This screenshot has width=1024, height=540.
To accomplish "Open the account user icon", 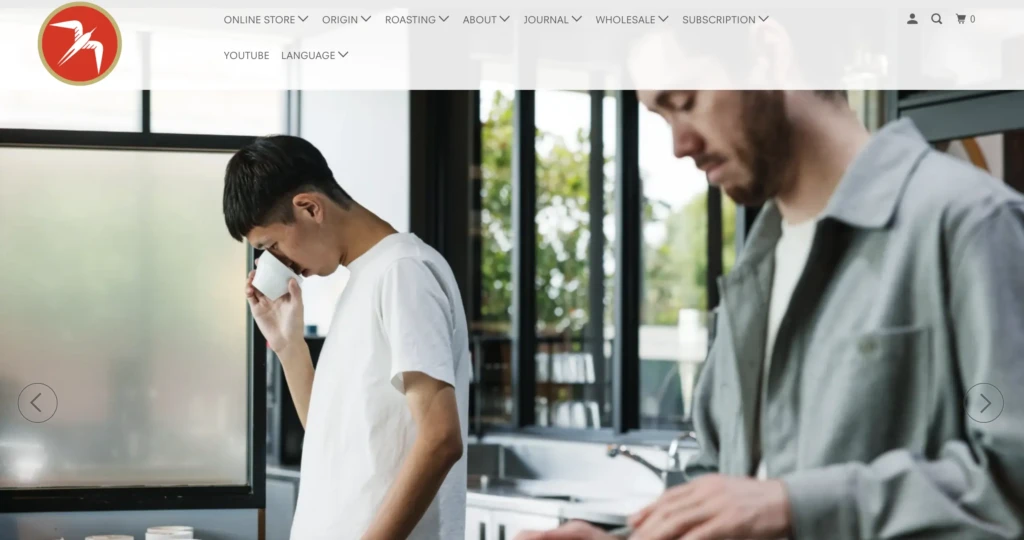I will click(912, 19).
